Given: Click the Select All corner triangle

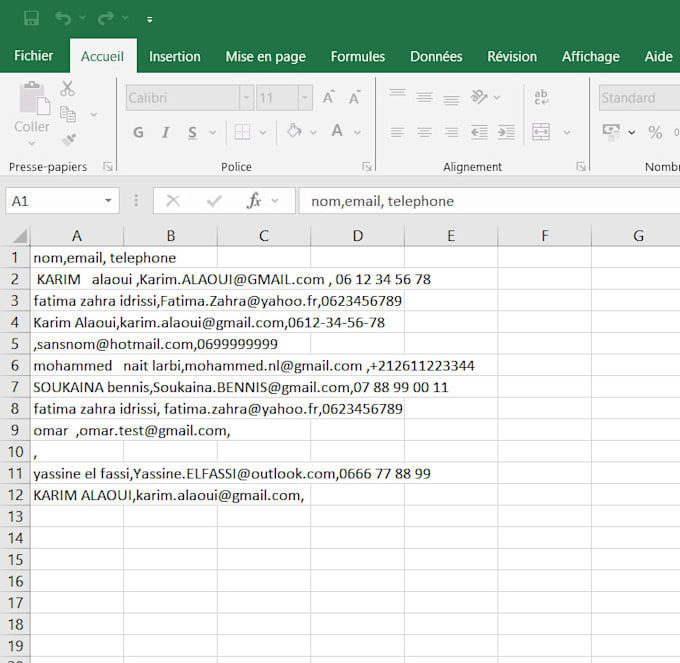Looking at the screenshot, I should point(20,236).
